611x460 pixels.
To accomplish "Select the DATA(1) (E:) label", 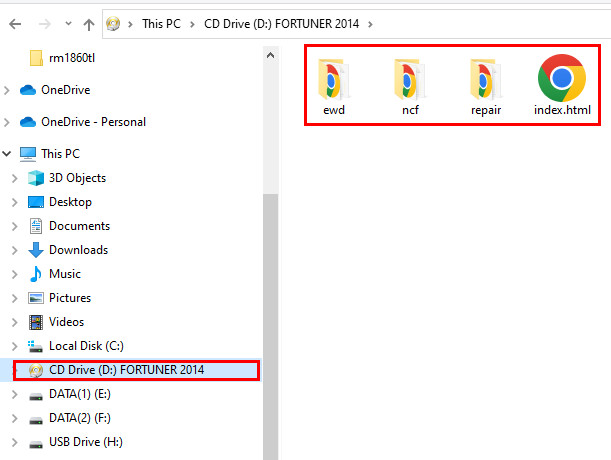I will coord(80,394).
